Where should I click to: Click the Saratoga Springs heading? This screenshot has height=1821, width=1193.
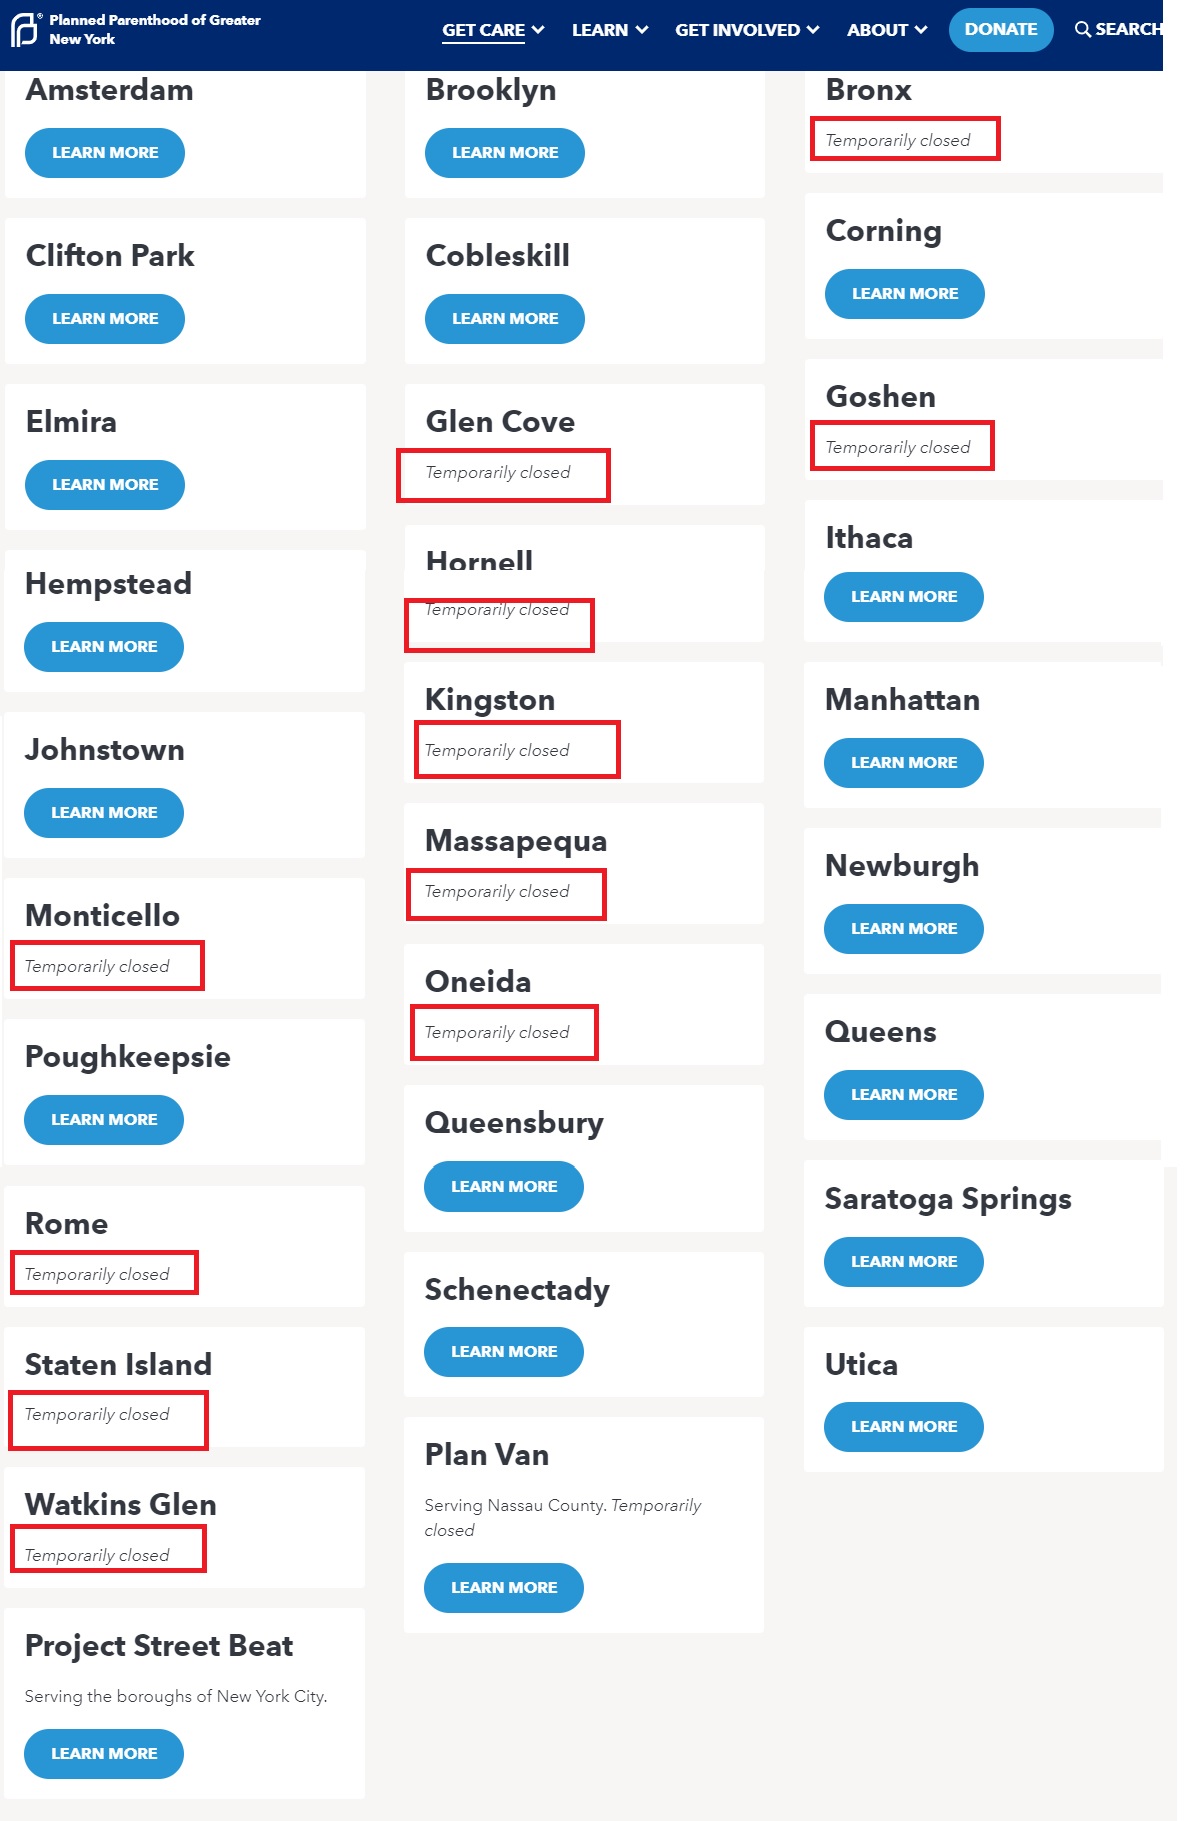948,1199
